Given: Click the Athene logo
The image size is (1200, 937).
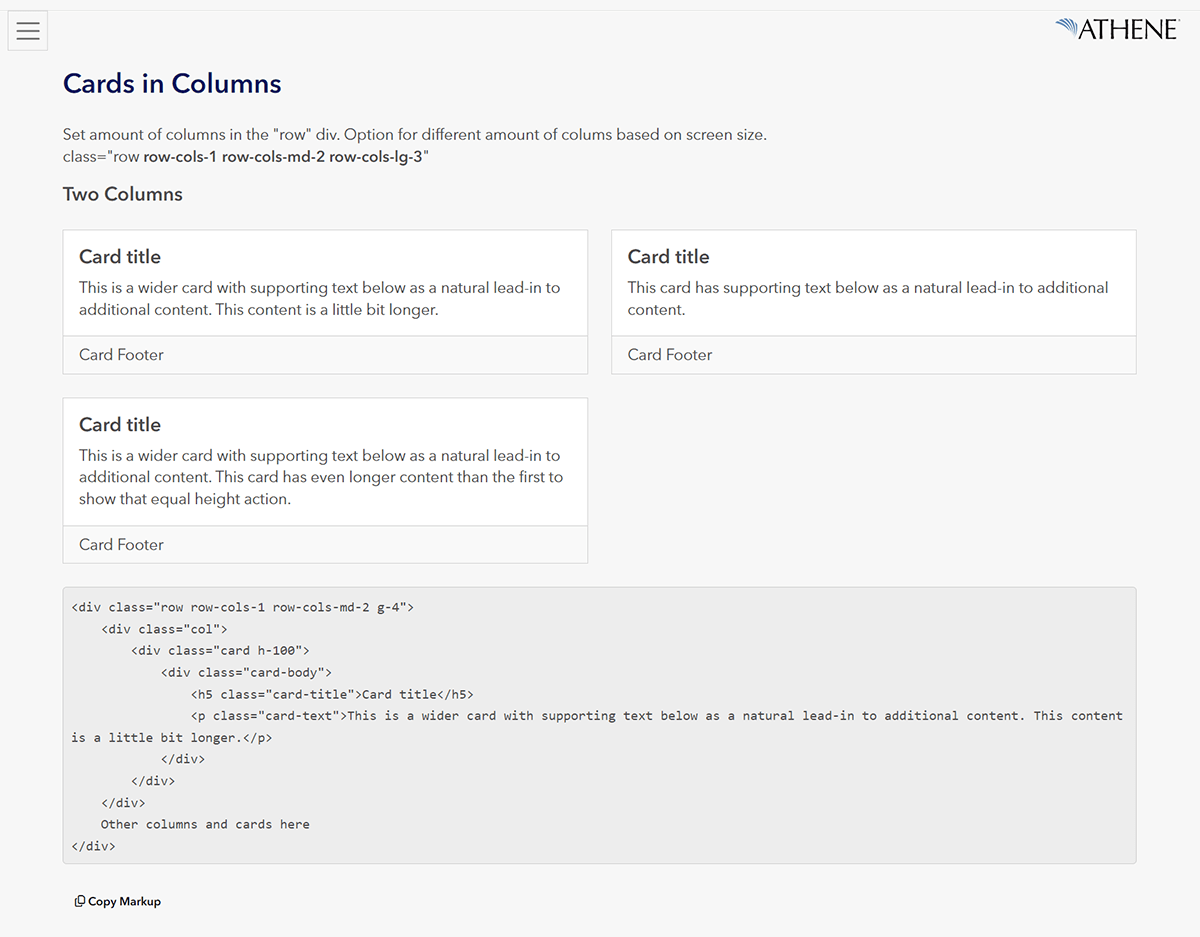Looking at the screenshot, I should point(1117,29).
